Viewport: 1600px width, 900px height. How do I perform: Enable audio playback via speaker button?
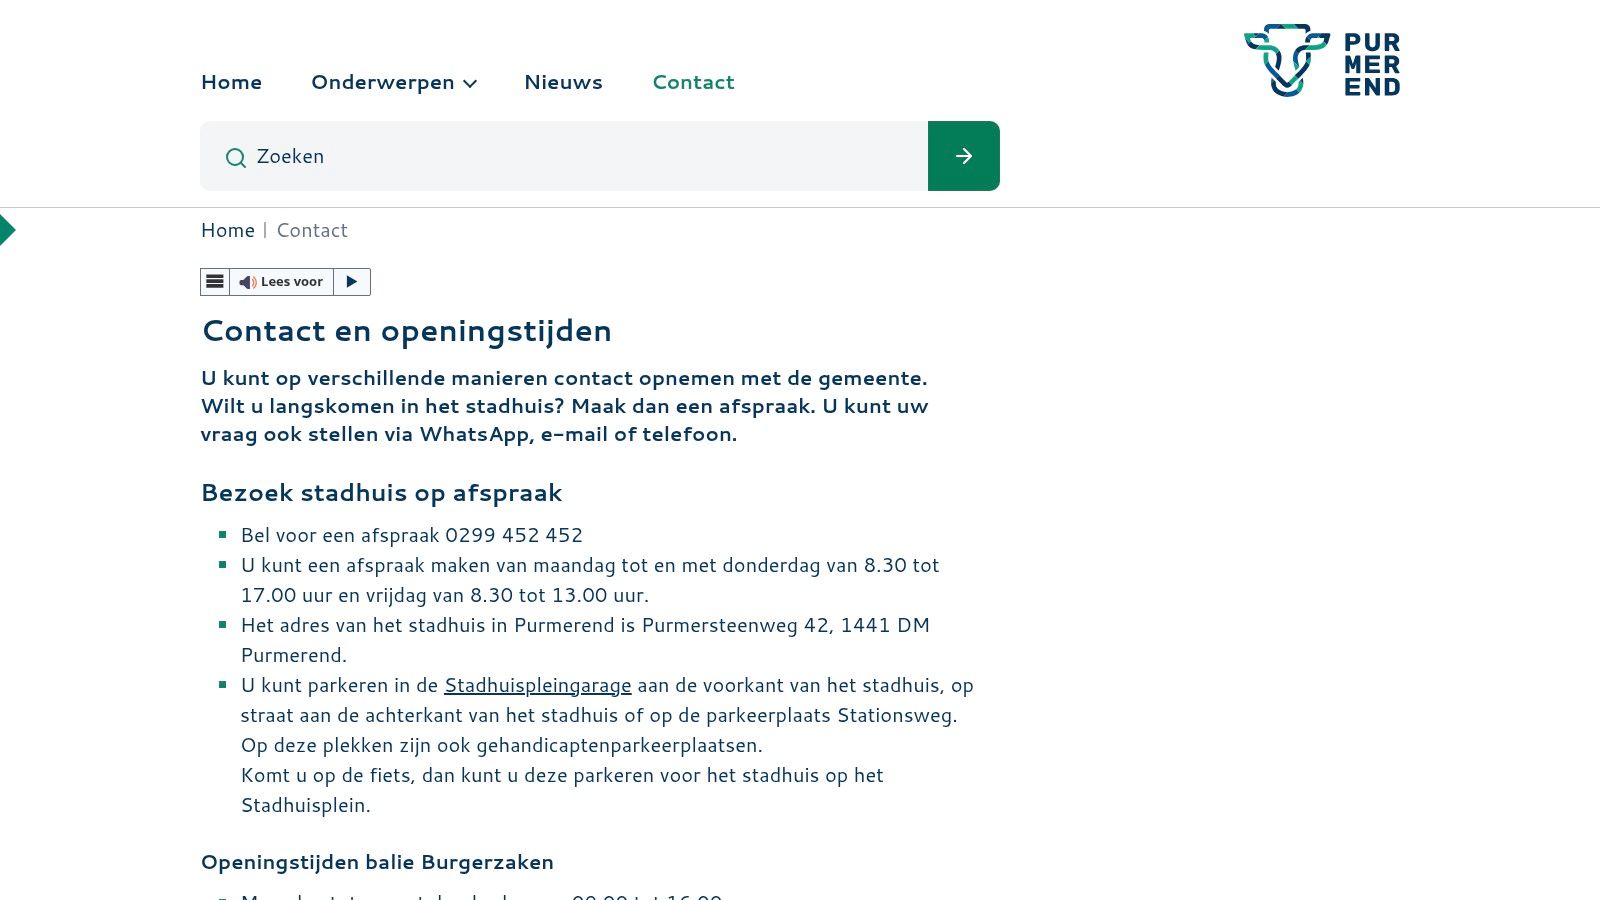coord(248,281)
